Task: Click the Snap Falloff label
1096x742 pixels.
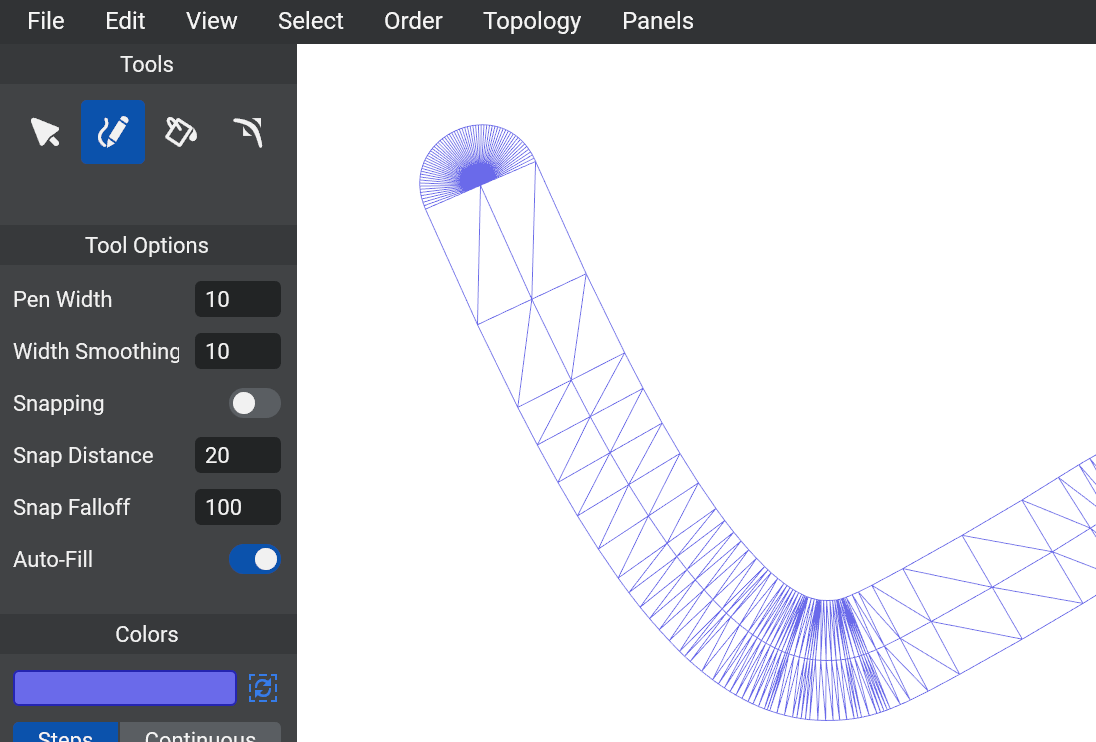Action: 71,507
